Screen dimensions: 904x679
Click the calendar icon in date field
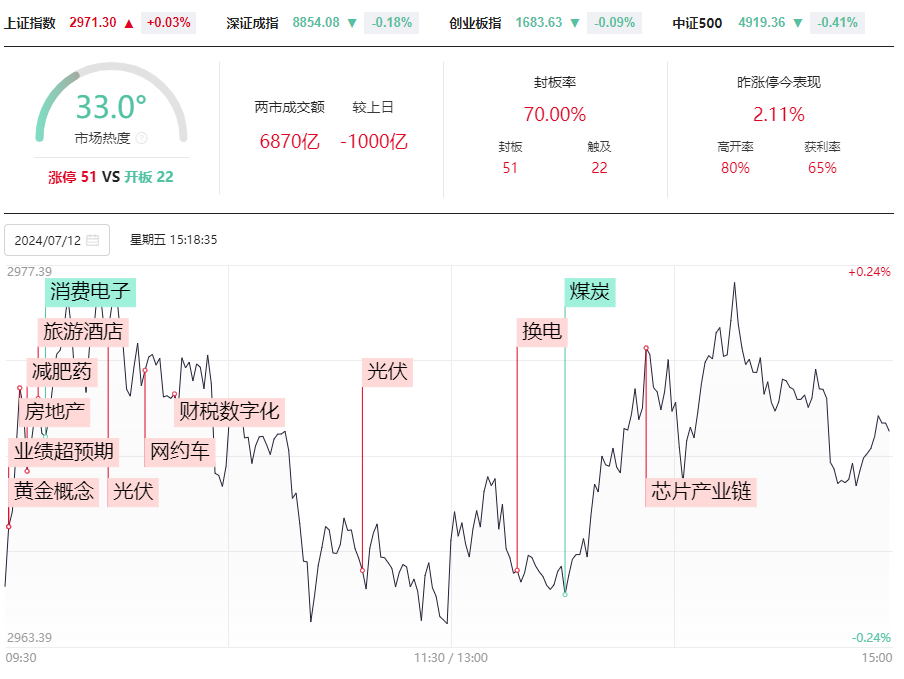[x=92, y=240]
